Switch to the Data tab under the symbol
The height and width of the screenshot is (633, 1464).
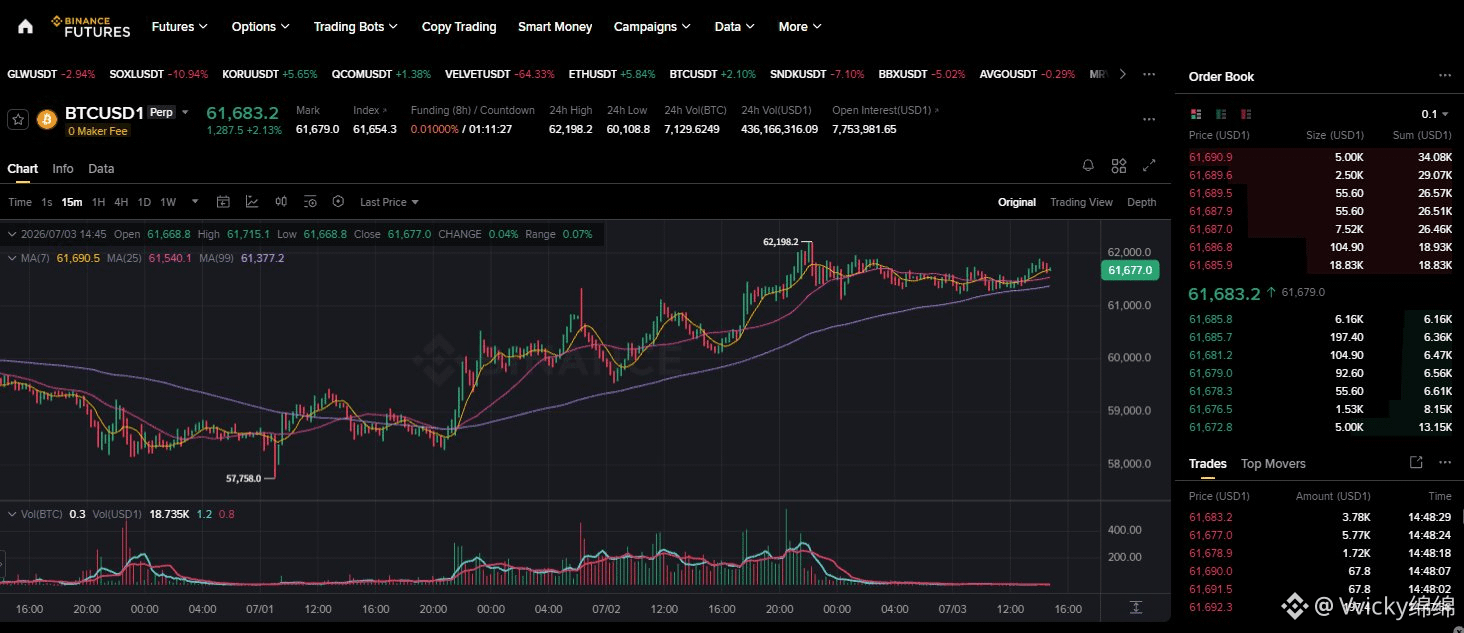pyautogui.click(x=101, y=169)
